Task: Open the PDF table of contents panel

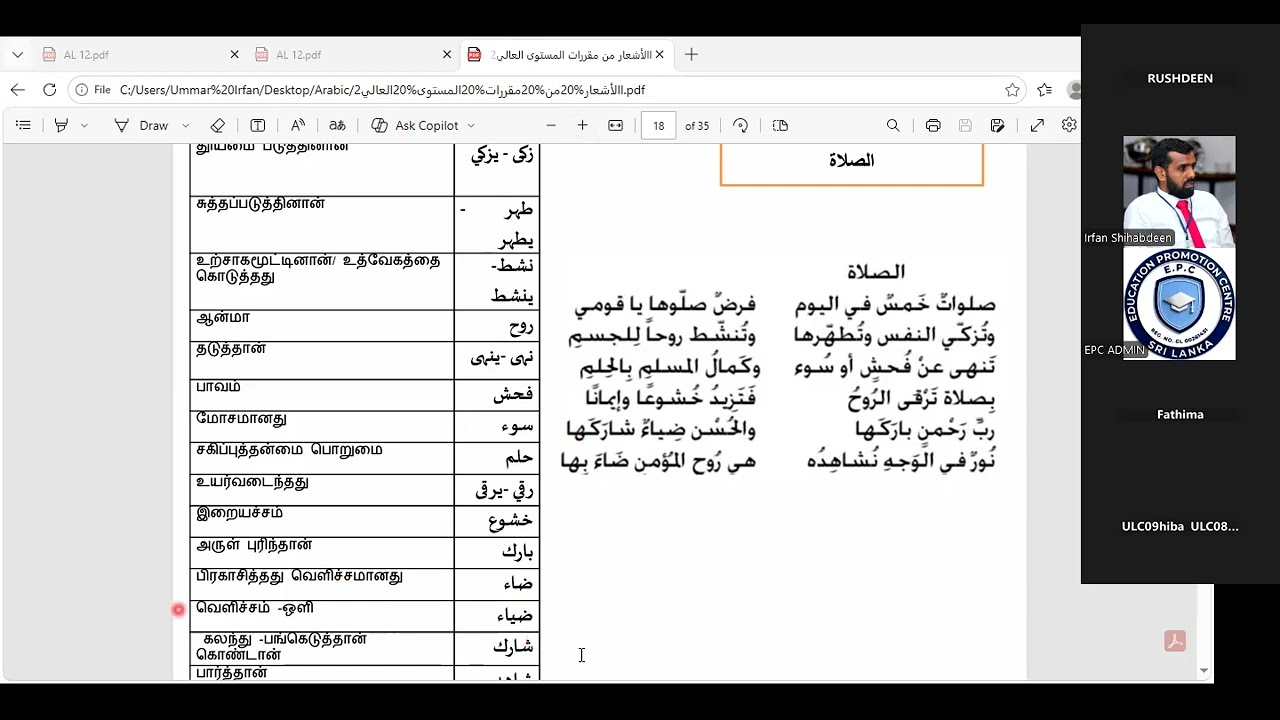Action: point(23,125)
